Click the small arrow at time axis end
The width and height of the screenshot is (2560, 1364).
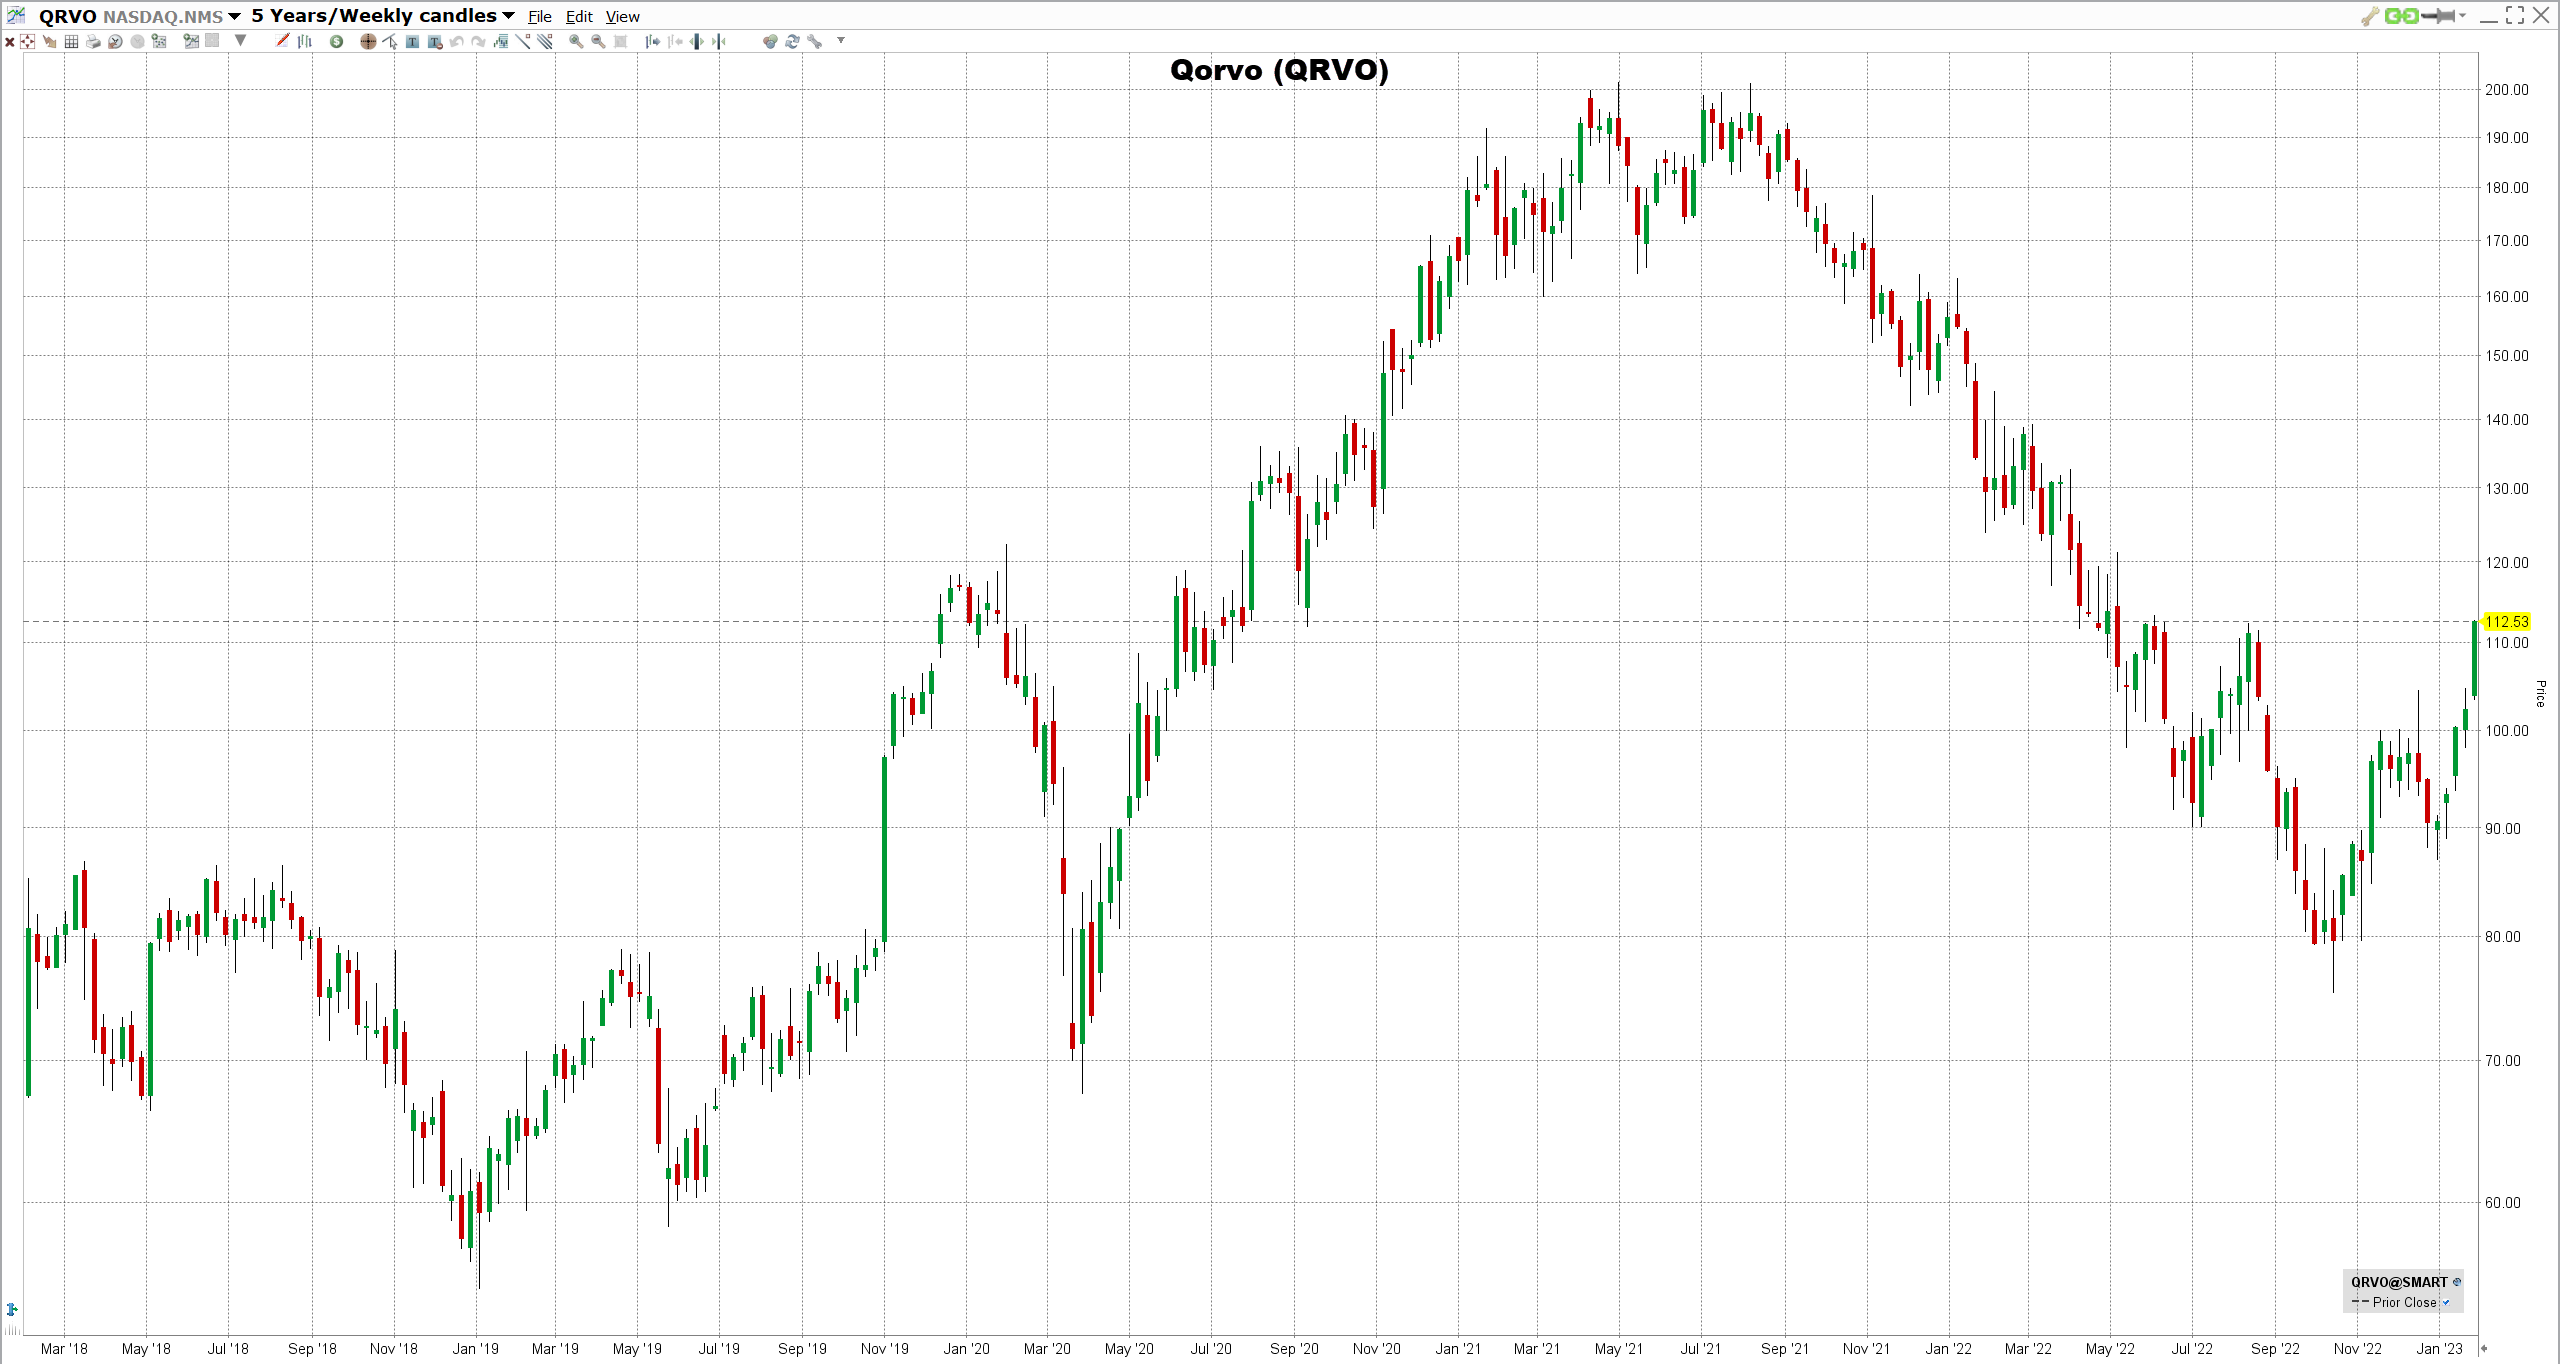tap(2484, 1348)
